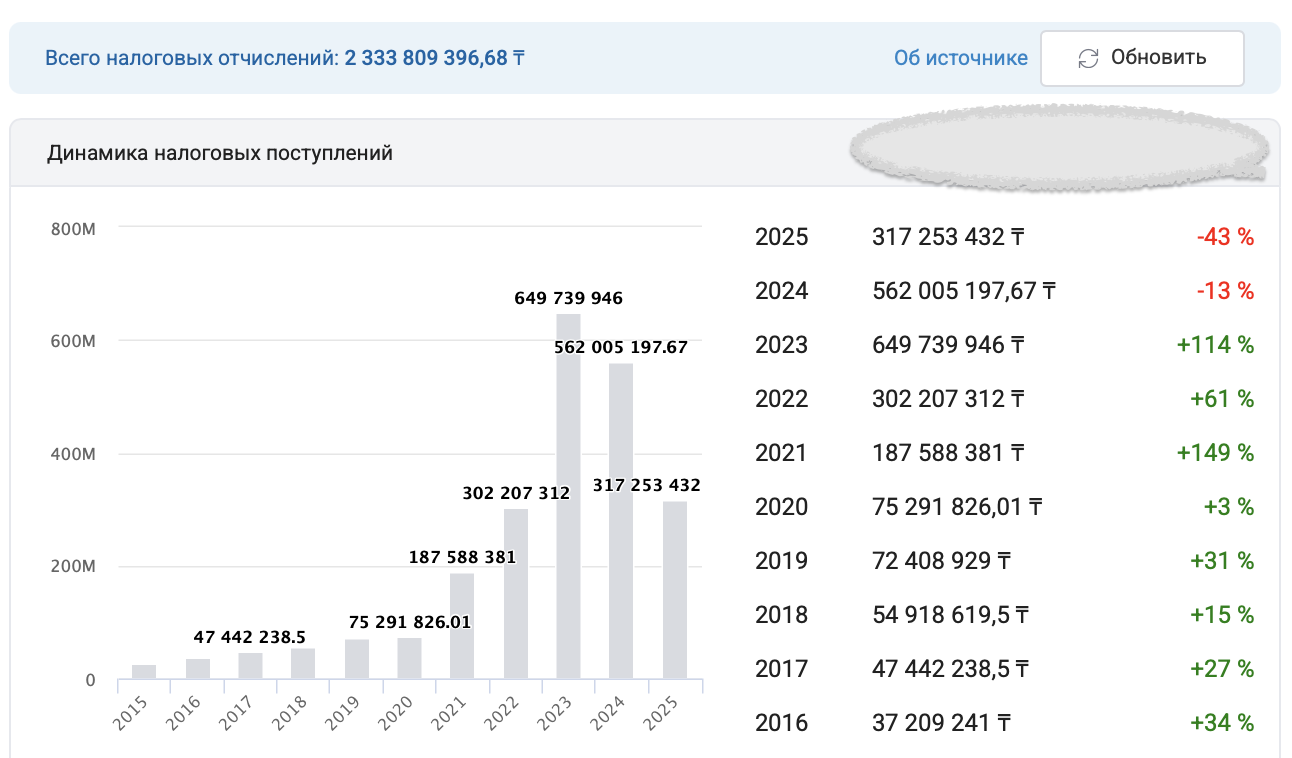Click the 2020 bar in the chart
Screen dimensions: 1292x758
pos(409,659)
